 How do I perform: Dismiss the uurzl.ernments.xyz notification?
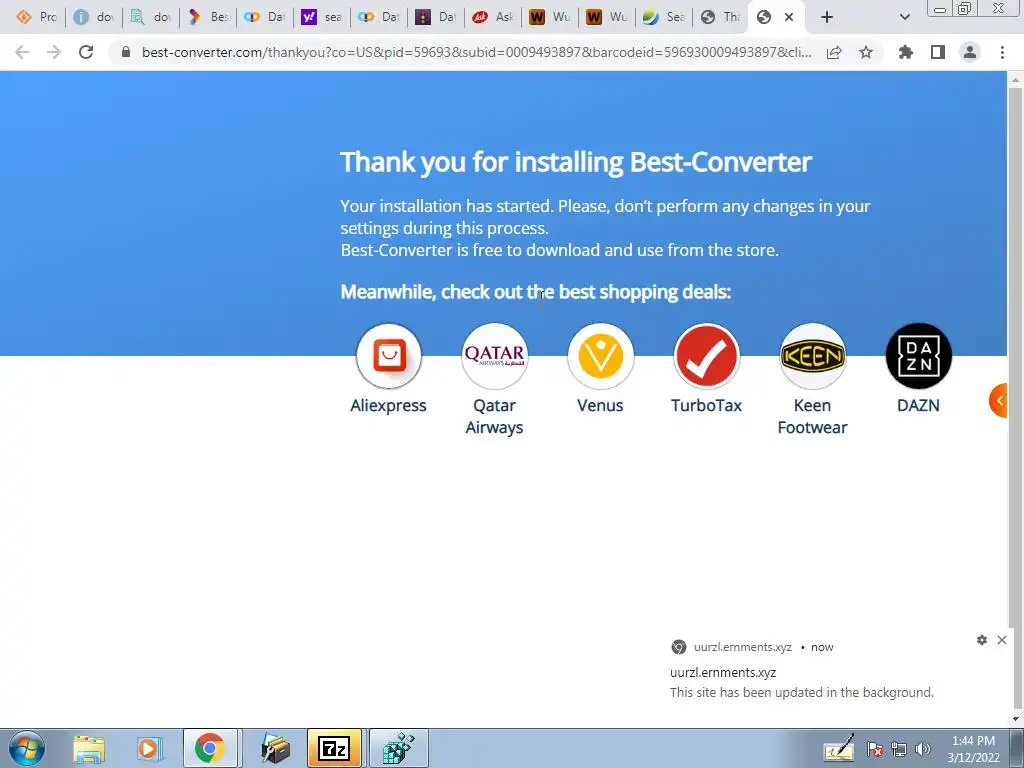pos(1002,640)
